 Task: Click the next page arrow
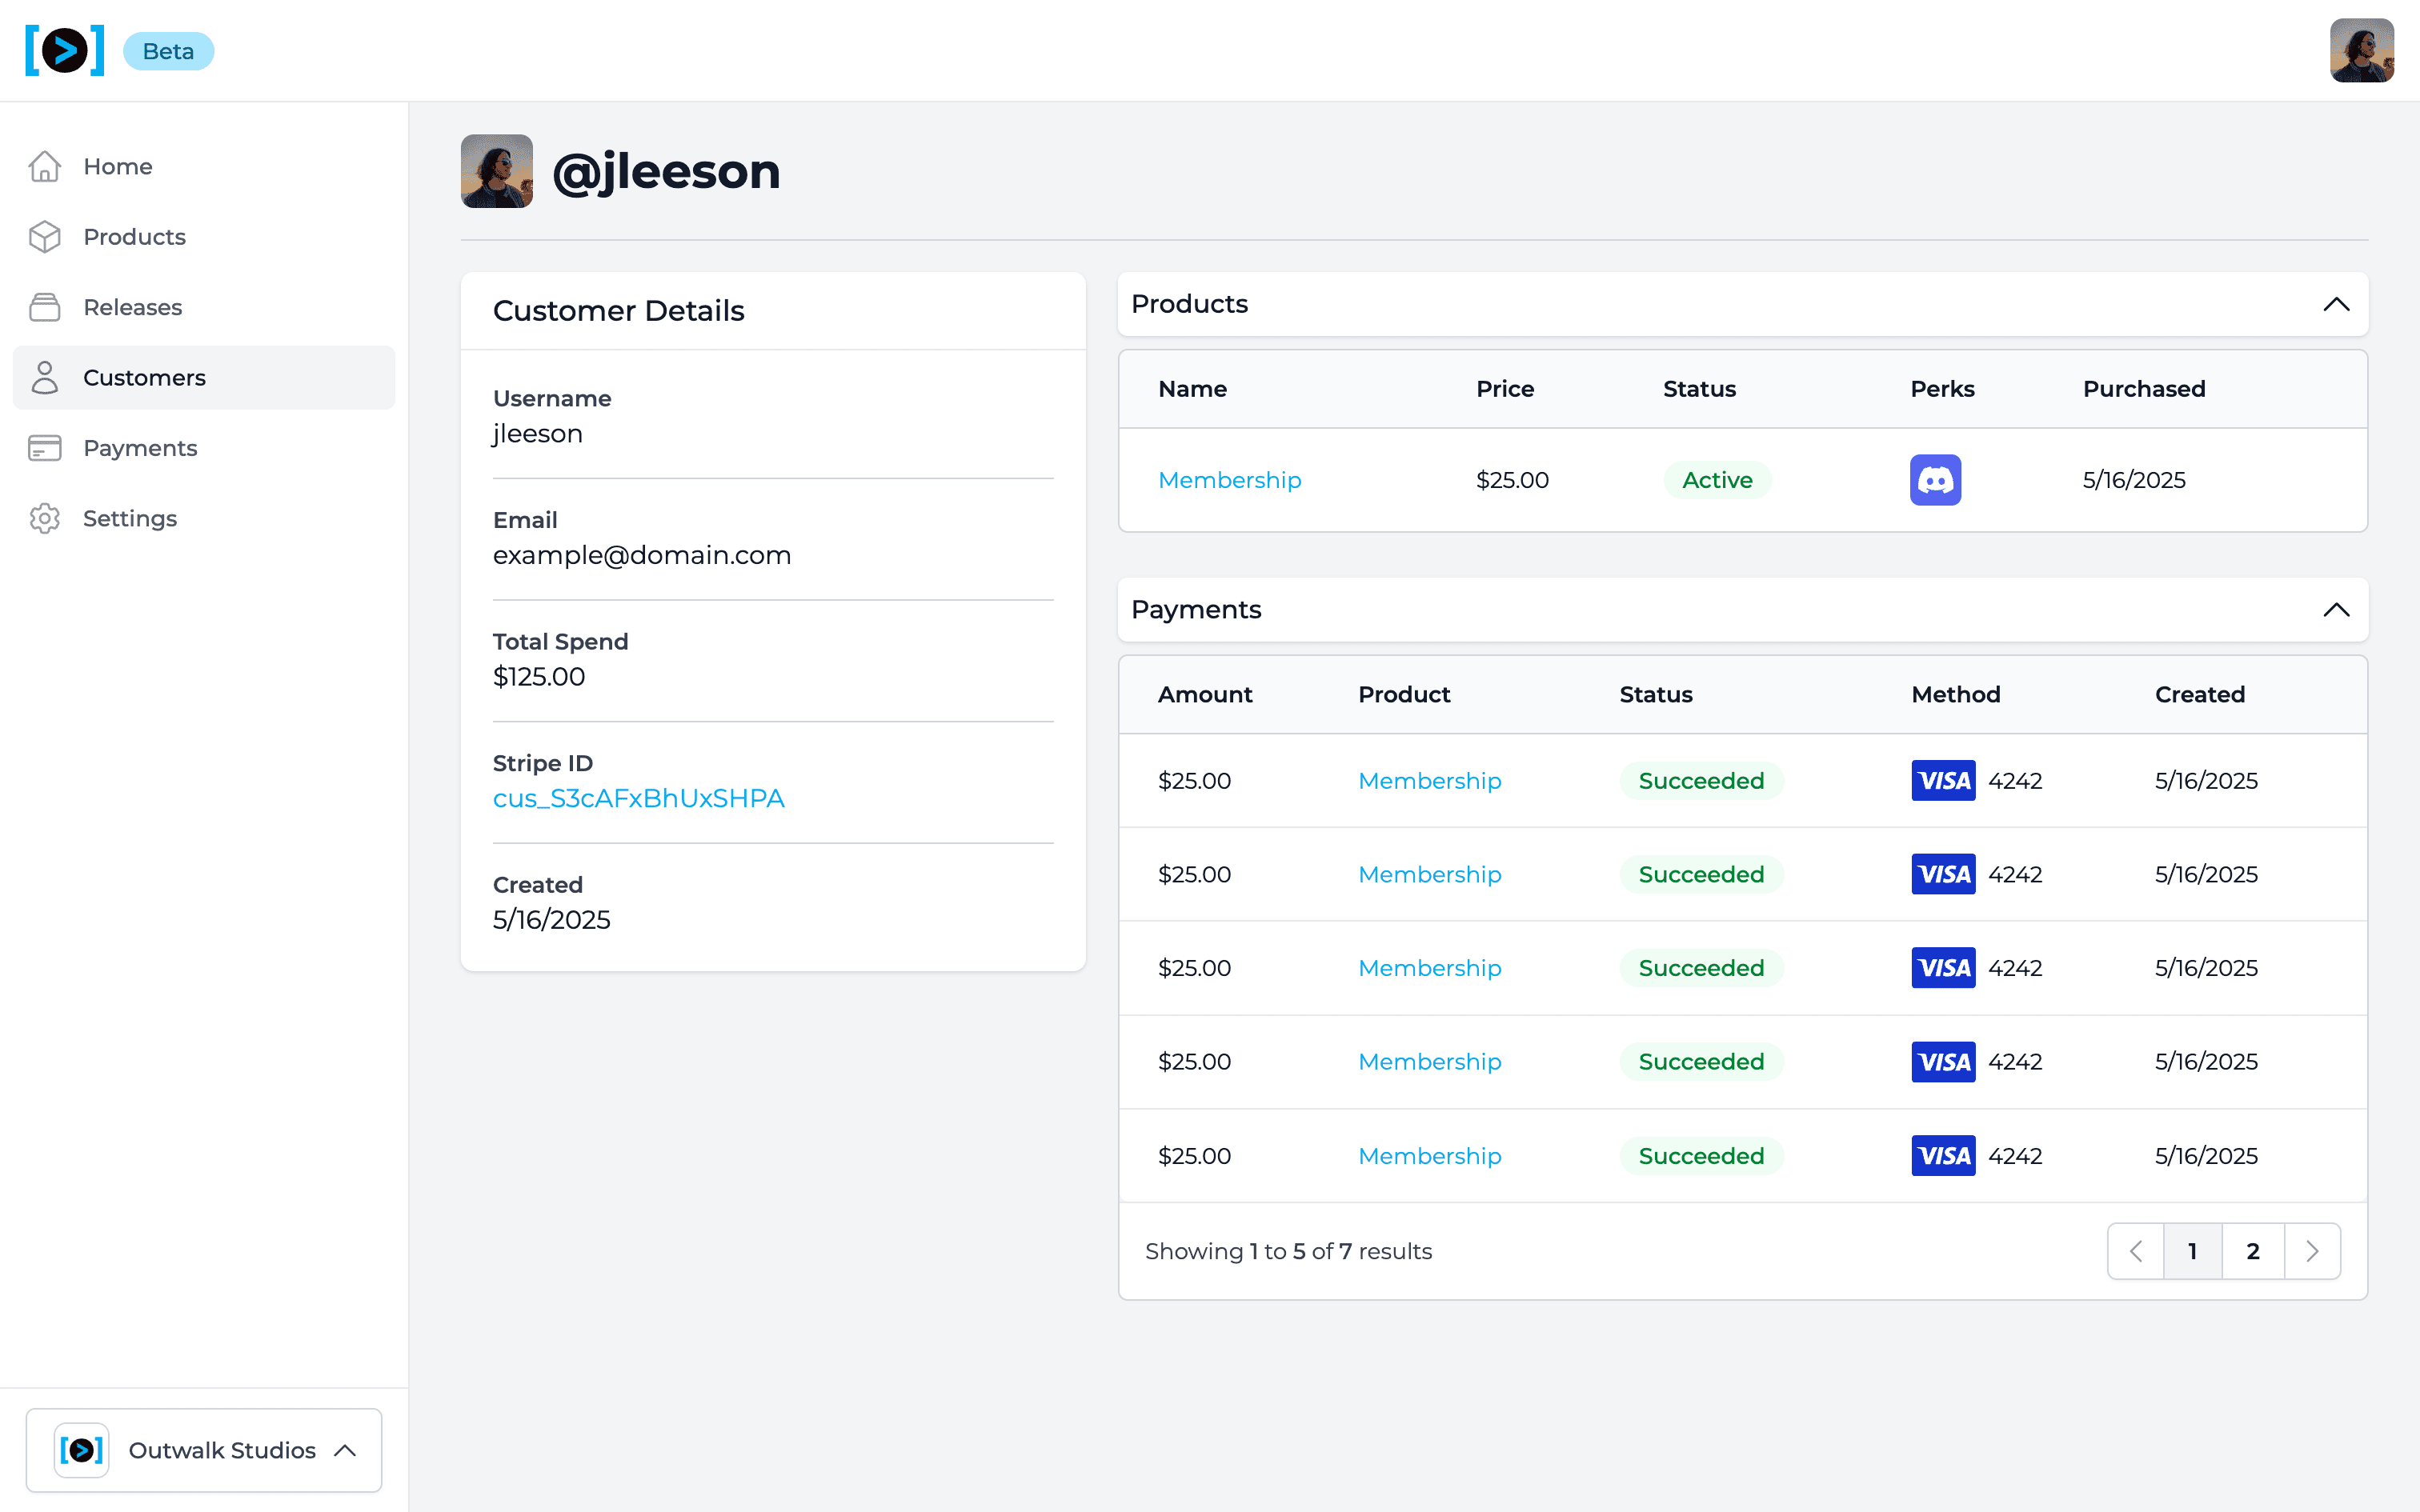tap(2312, 1251)
